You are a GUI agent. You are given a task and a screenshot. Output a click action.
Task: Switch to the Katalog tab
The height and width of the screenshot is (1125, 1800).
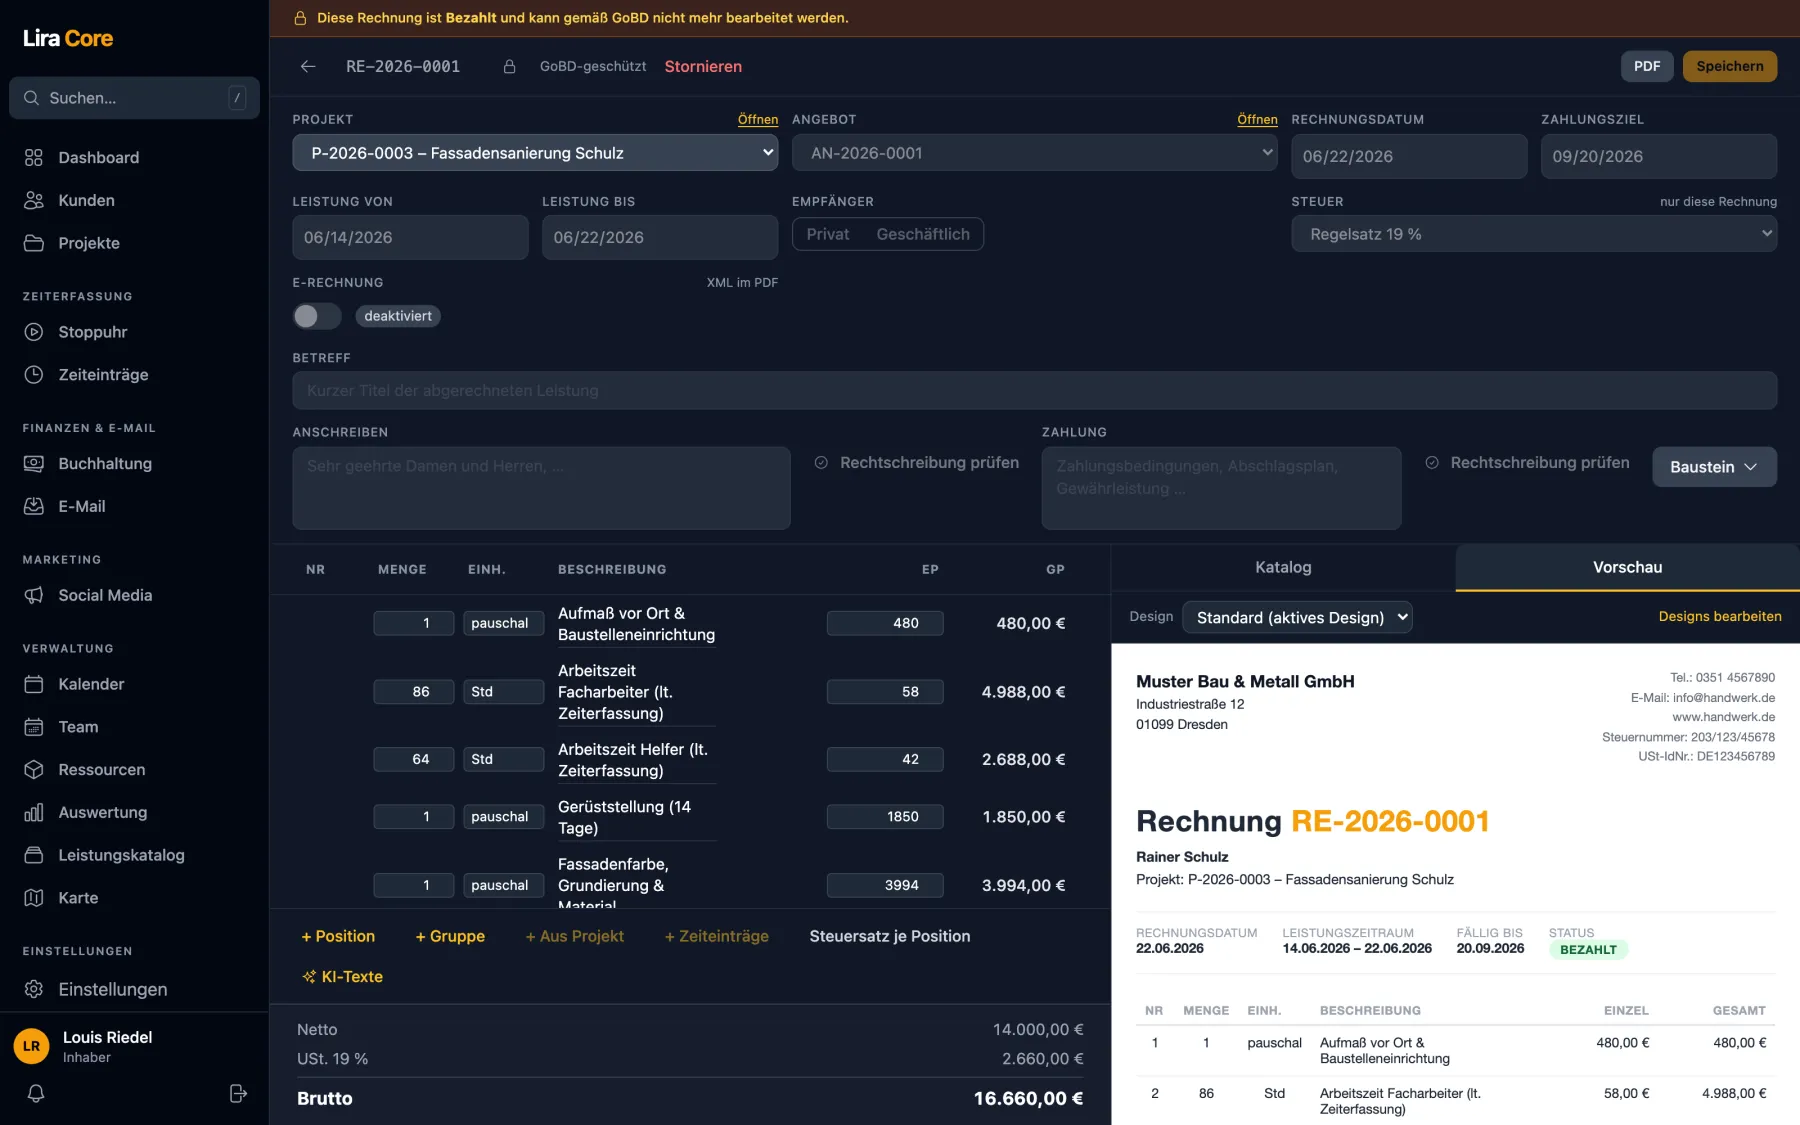tap(1283, 568)
